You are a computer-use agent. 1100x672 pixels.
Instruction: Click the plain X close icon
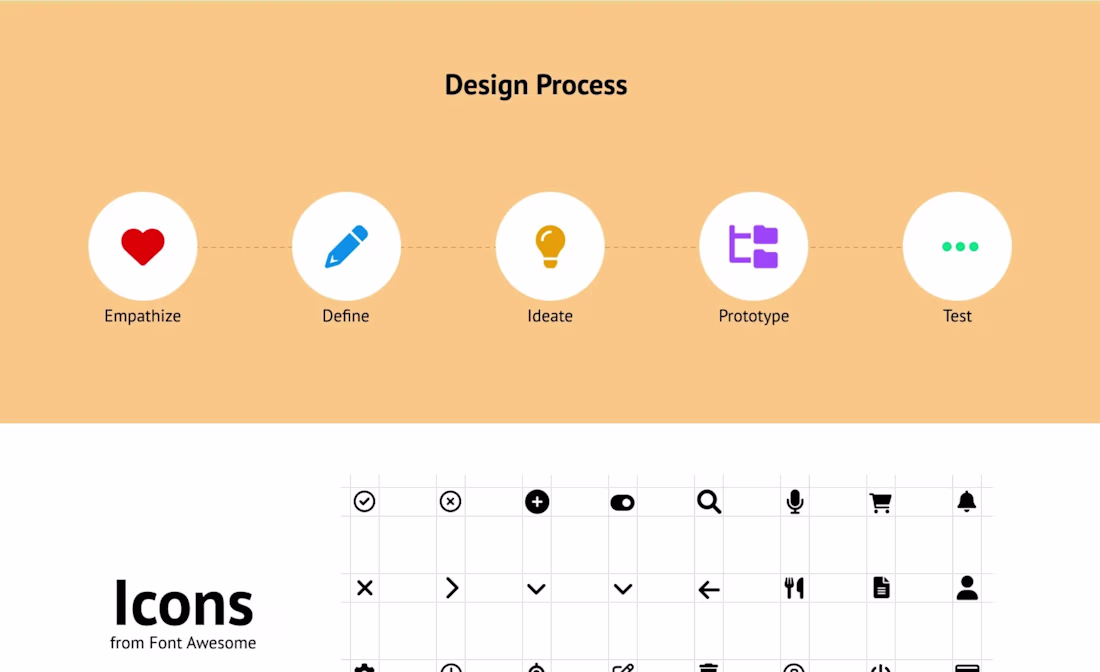pyautogui.click(x=365, y=588)
